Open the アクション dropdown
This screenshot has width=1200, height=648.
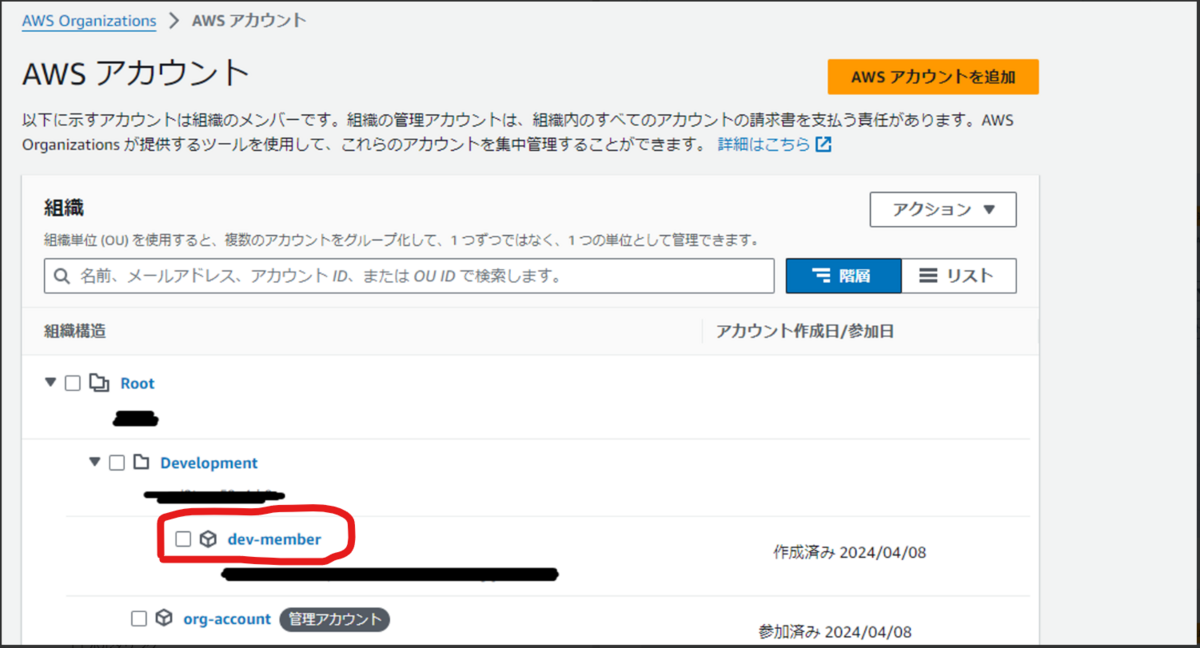(943, 210)
